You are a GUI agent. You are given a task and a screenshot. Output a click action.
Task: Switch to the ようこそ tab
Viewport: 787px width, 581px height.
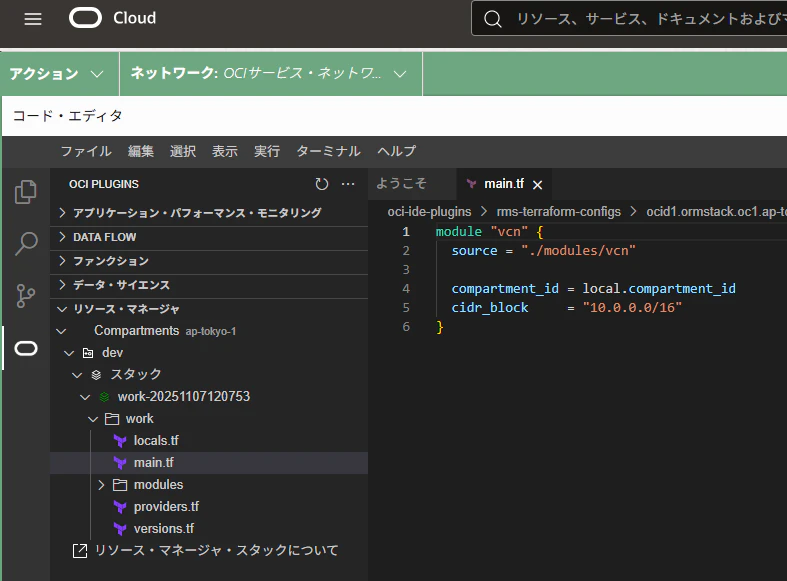click(401, 184)
